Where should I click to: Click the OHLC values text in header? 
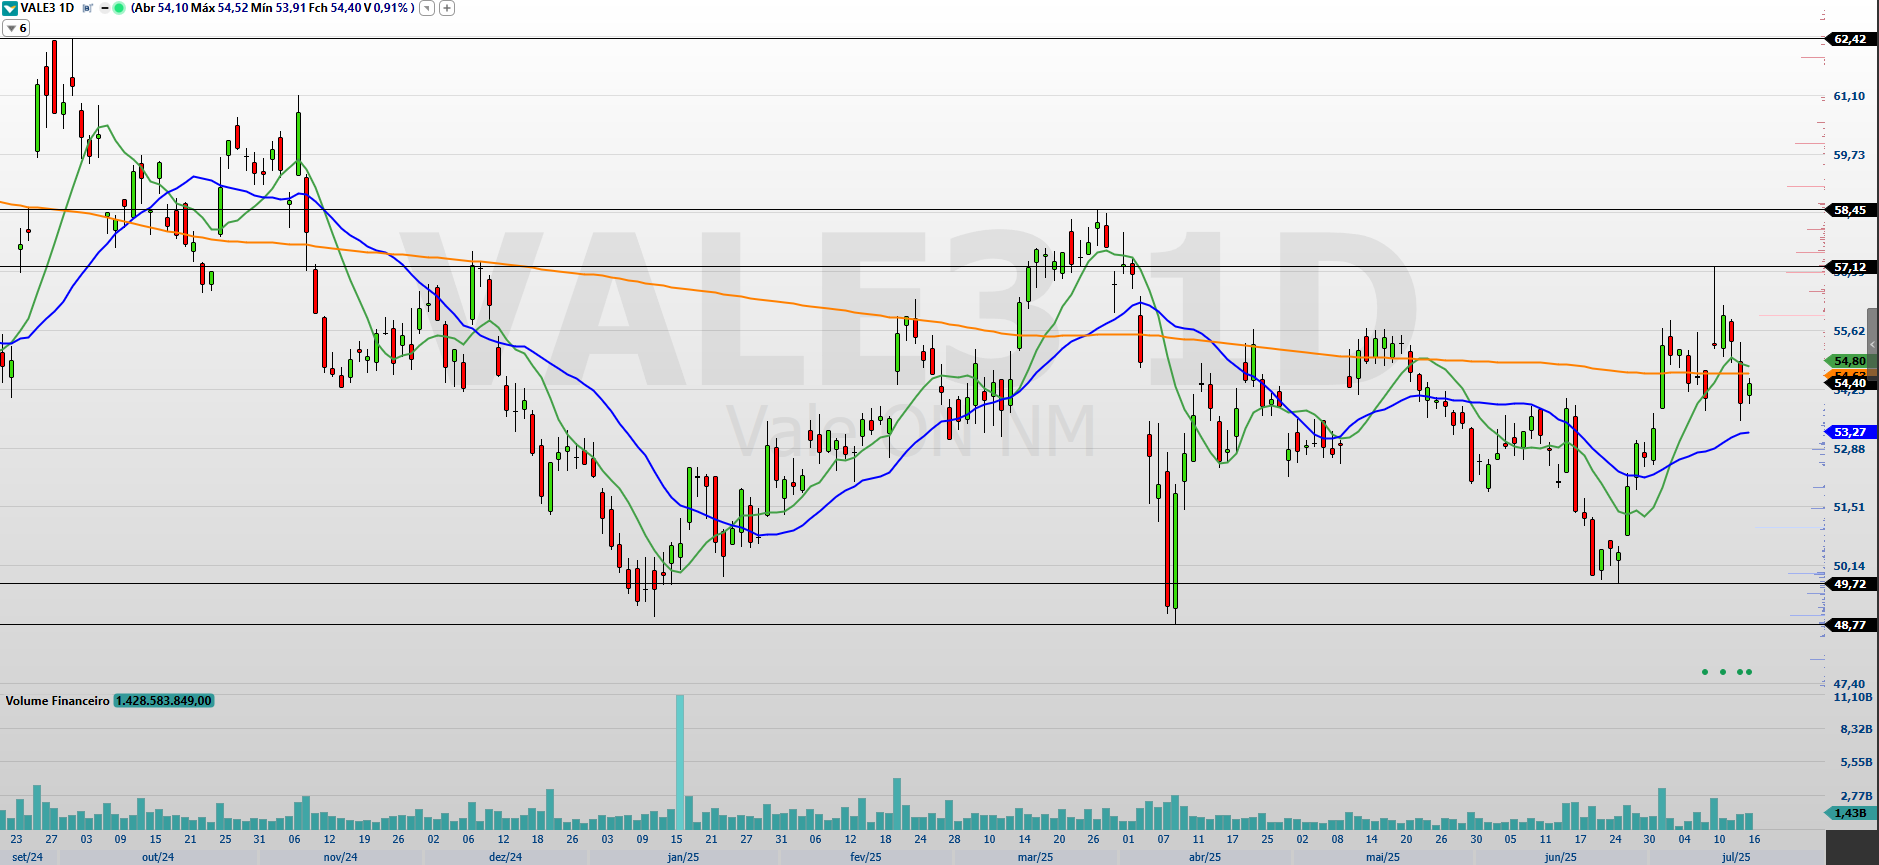click(x=272, y=8)
